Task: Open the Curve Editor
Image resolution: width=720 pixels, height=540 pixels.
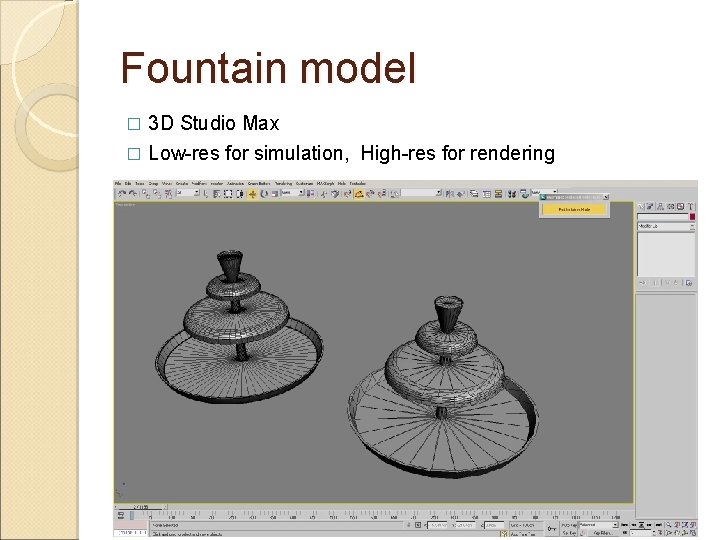Action: tap(486, 194)
